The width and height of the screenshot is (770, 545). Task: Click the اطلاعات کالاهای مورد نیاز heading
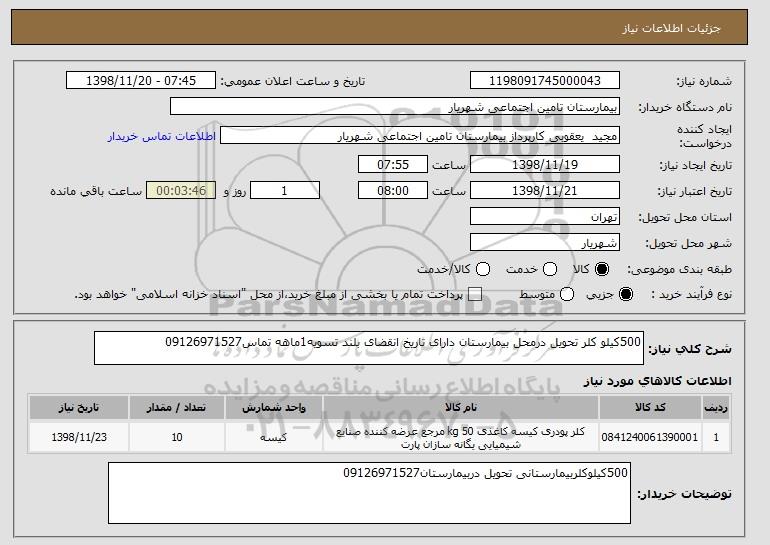(x=657, y=381)
